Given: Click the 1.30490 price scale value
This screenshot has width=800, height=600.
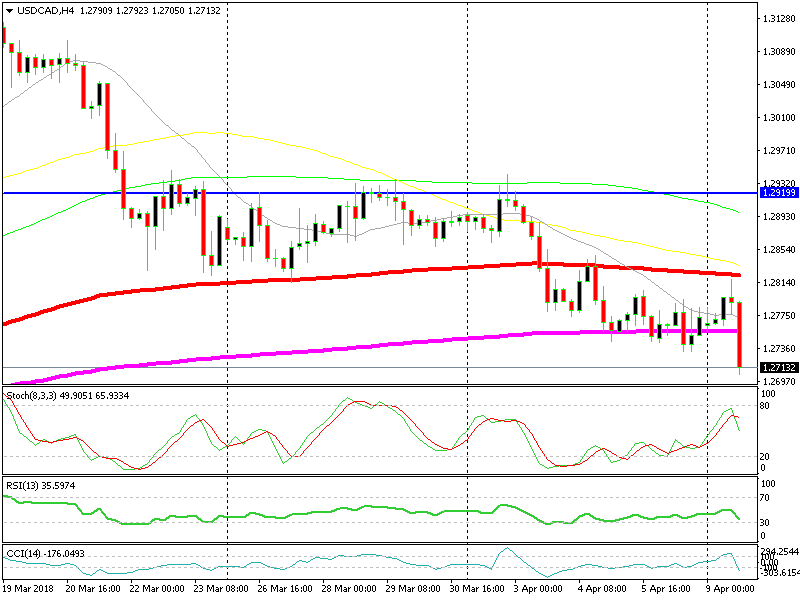Looking at the screenshot, I should pos(779,85).
